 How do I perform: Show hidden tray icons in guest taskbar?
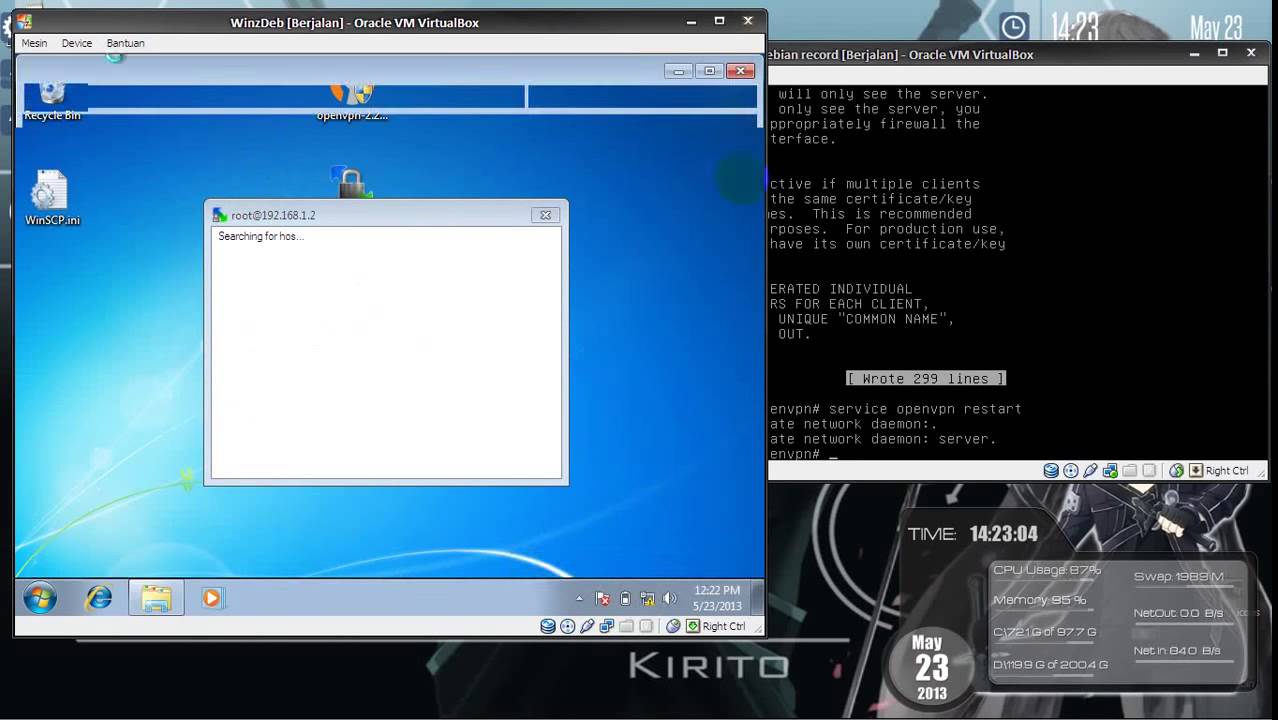click(x=579, y=599)
